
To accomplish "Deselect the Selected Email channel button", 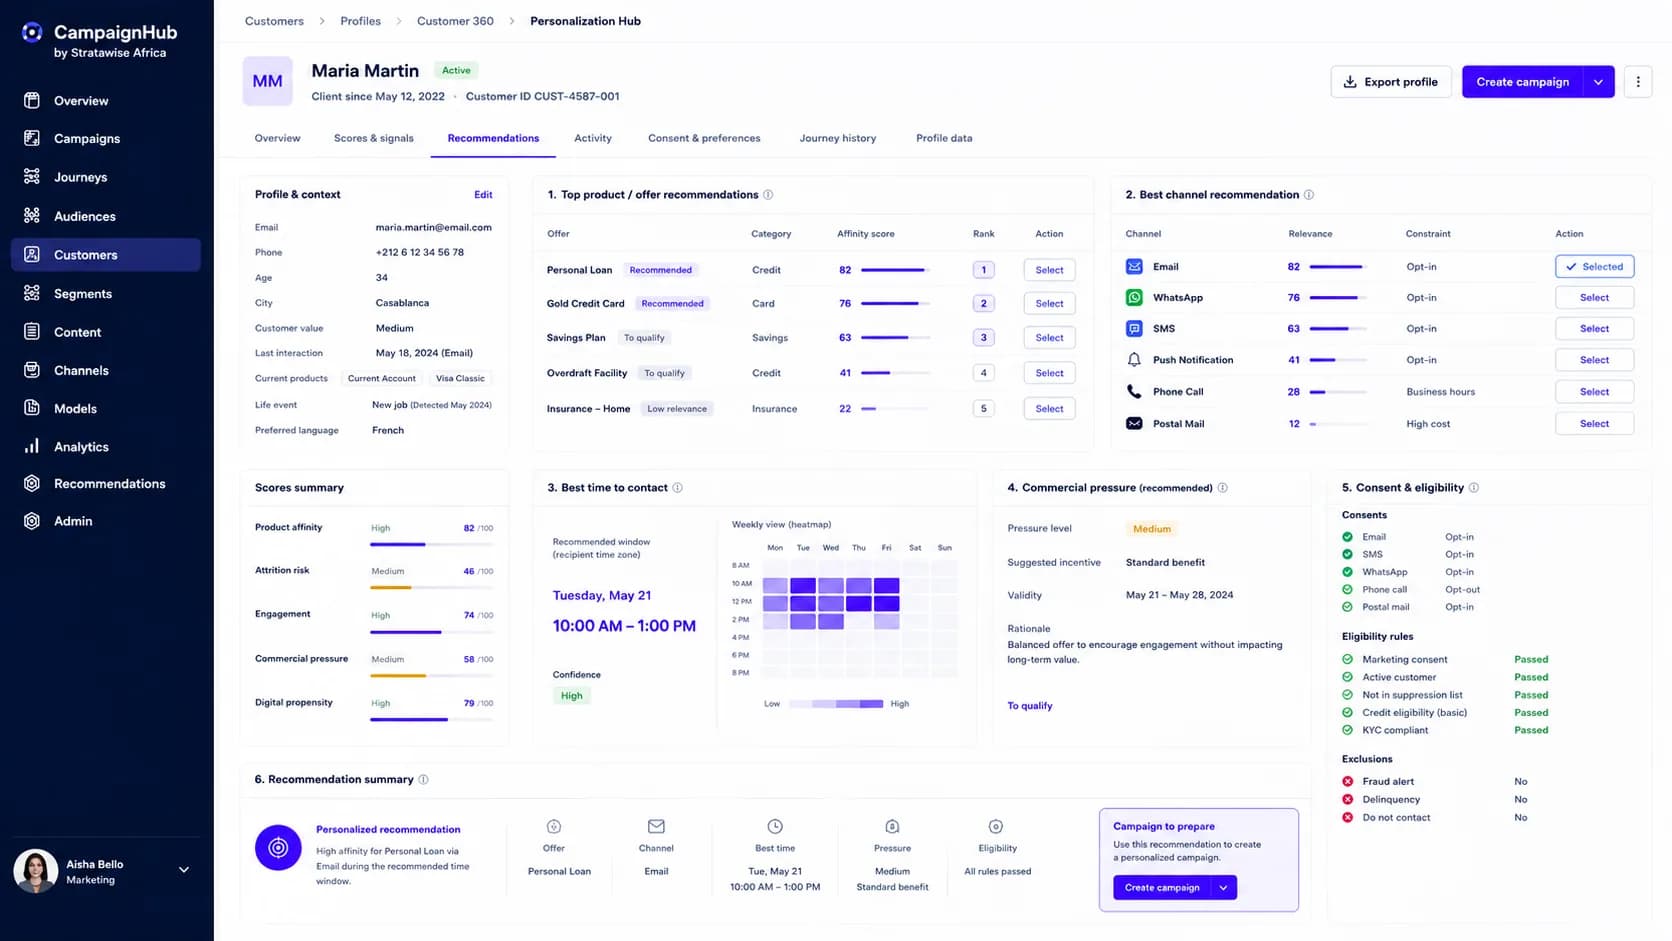I will point(1594,267).
